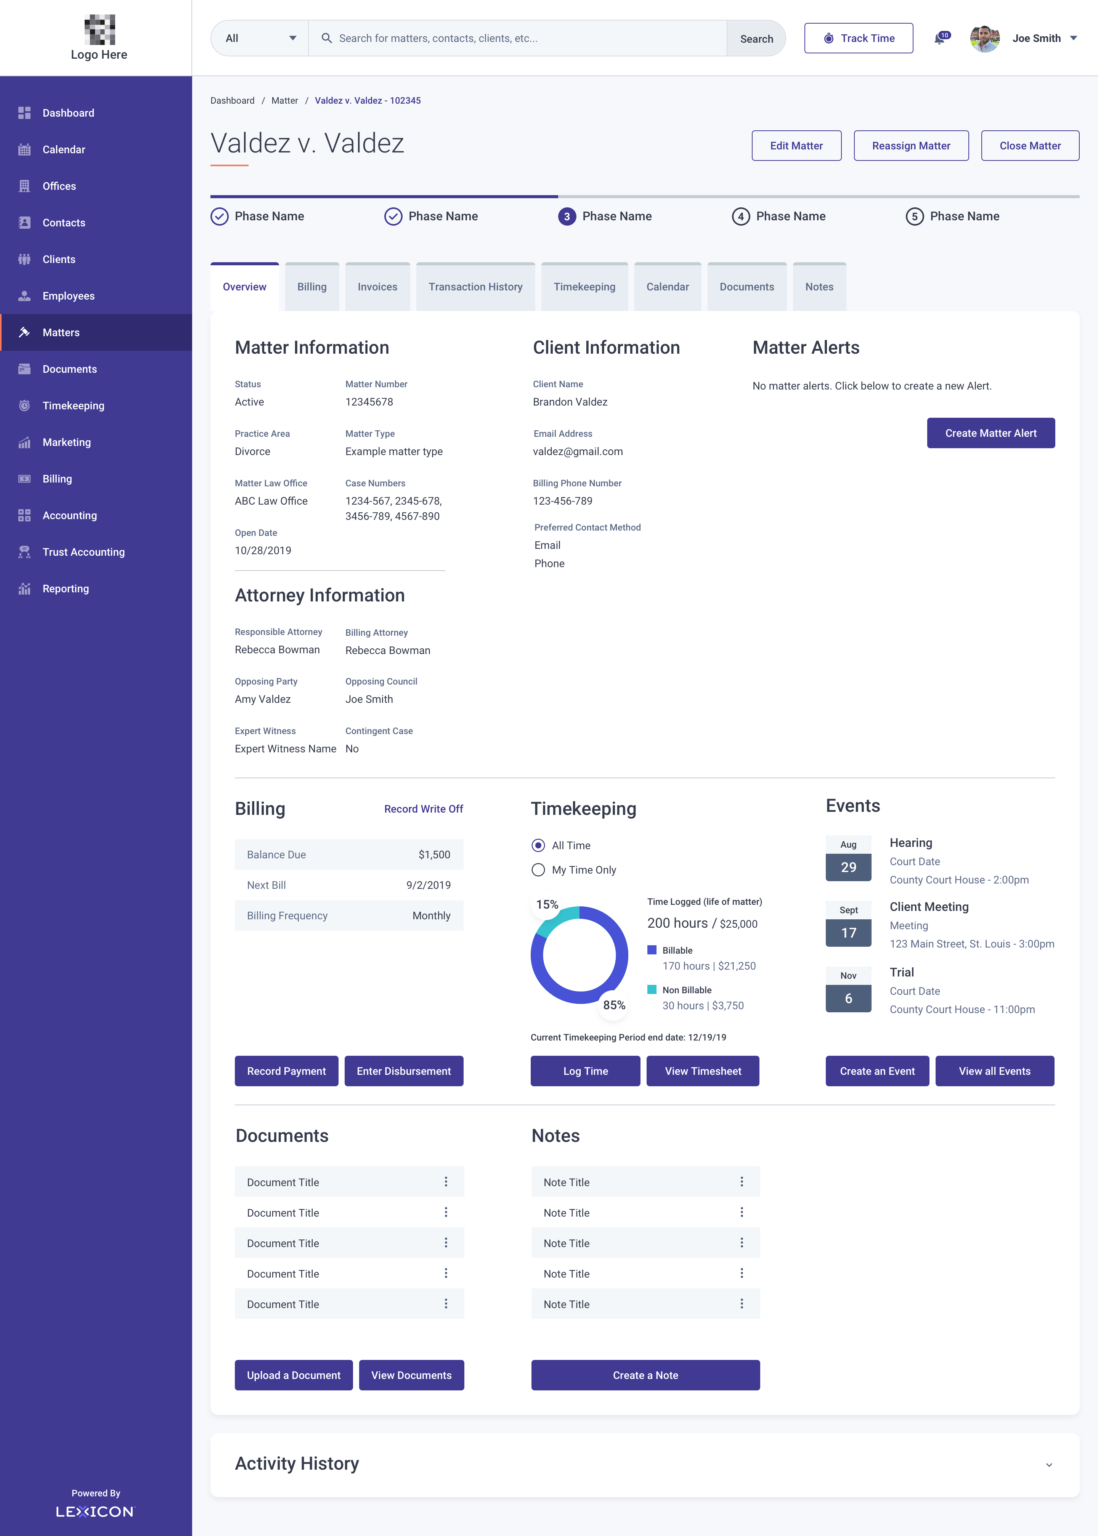Screen dimensions: 1098x1536
Task: Click Create Matter Alert button
Action: (x=991, y=433)
